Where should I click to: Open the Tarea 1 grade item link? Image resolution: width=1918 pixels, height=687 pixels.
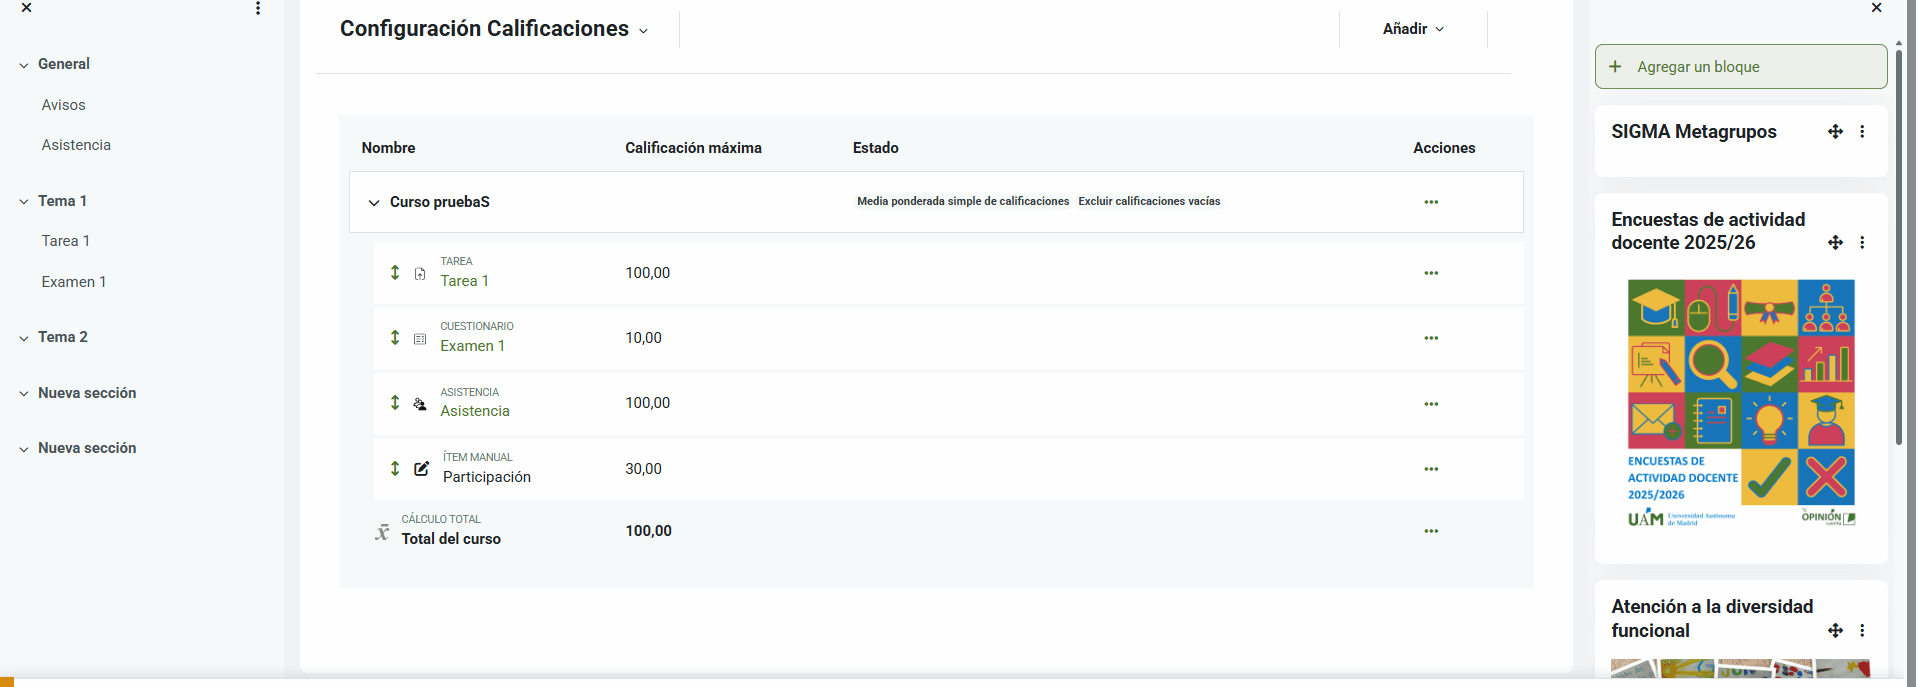tap(464, 281)
